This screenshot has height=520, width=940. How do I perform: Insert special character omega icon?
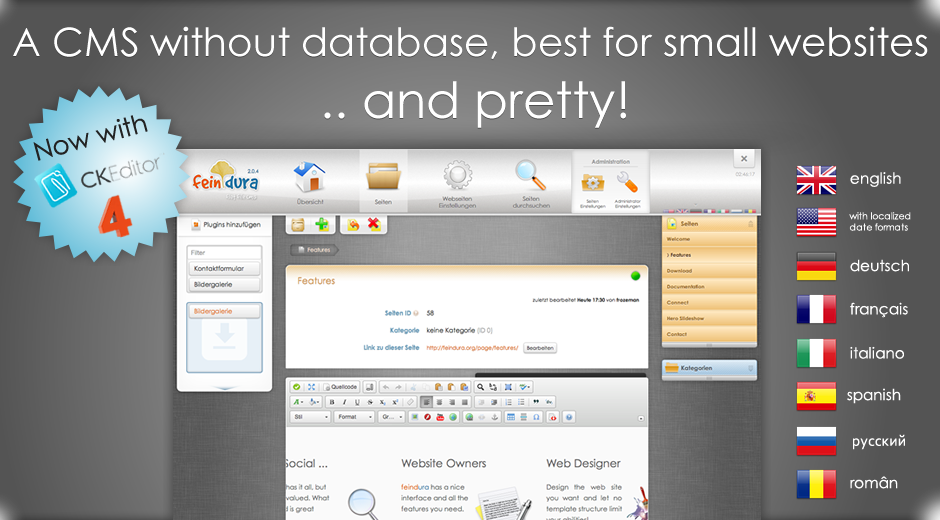[x=536, y=417]
